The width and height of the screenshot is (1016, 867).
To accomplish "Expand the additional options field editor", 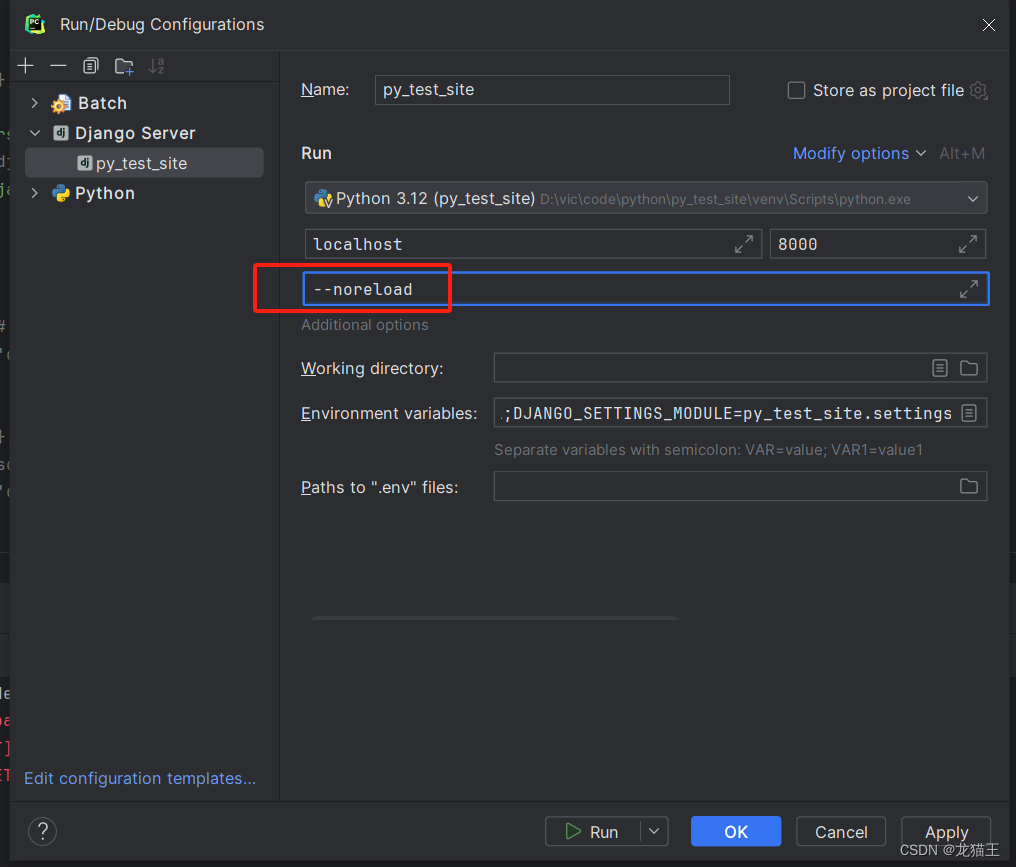I will tap(968, 288).
